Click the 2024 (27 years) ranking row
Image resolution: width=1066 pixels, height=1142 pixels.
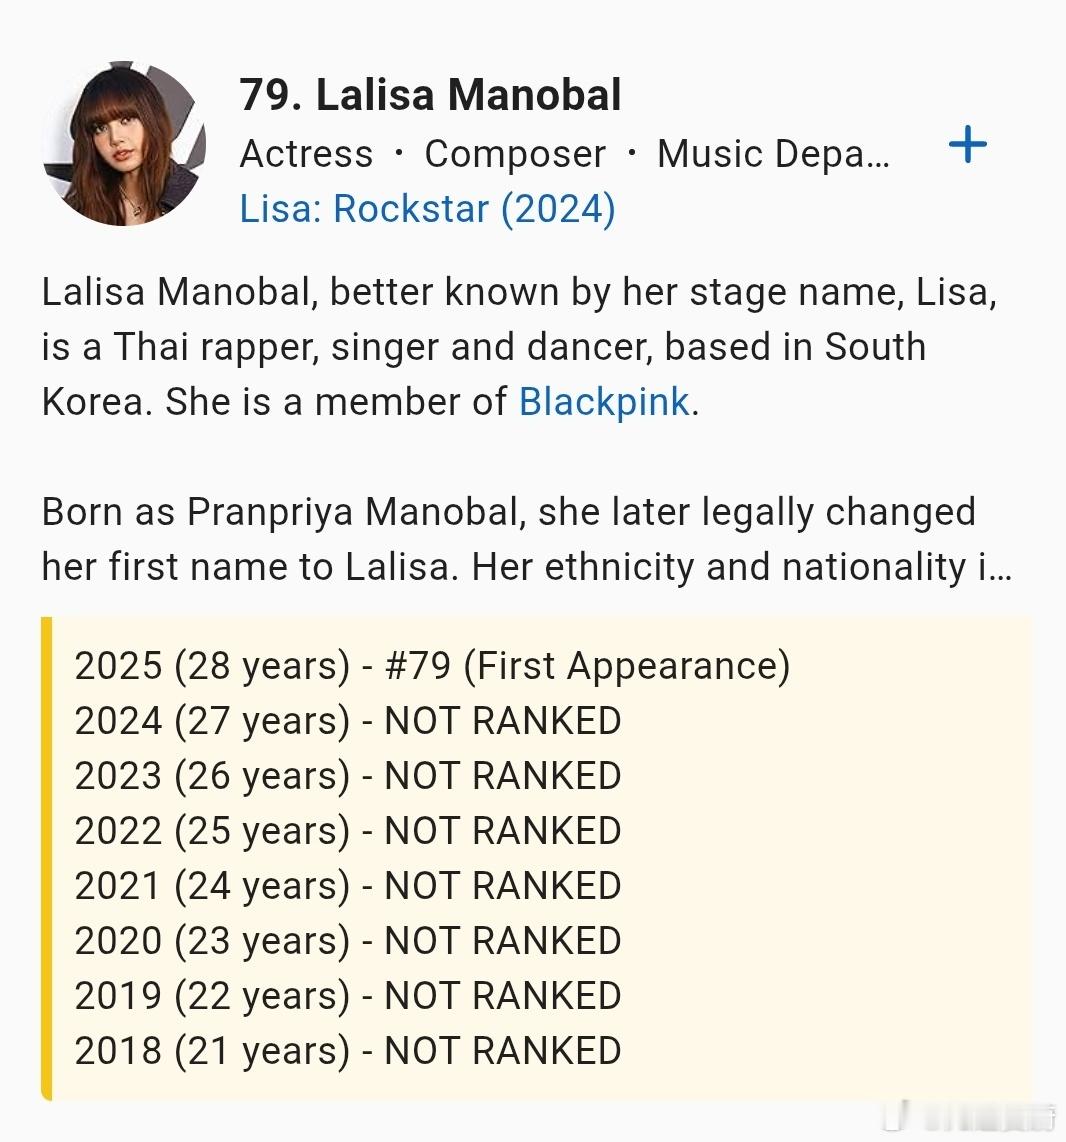click(x=348, y=721)
